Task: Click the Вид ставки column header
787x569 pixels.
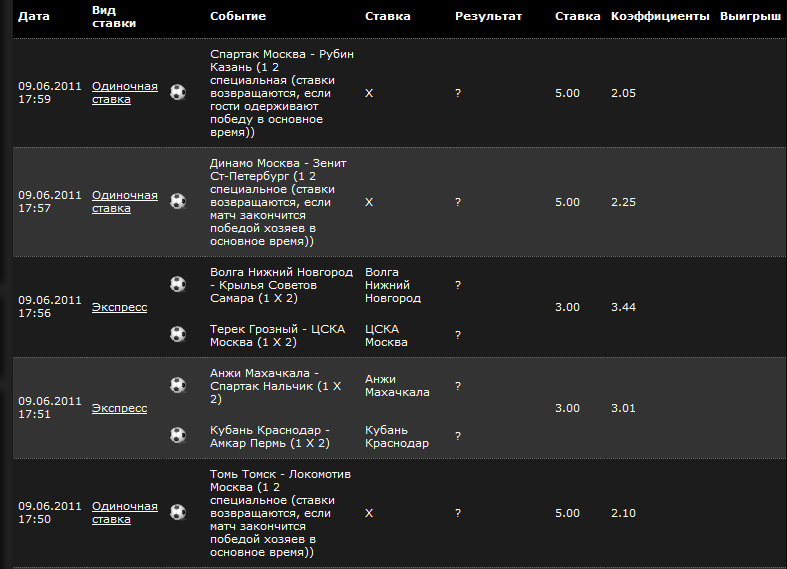Action: point(114,17)
